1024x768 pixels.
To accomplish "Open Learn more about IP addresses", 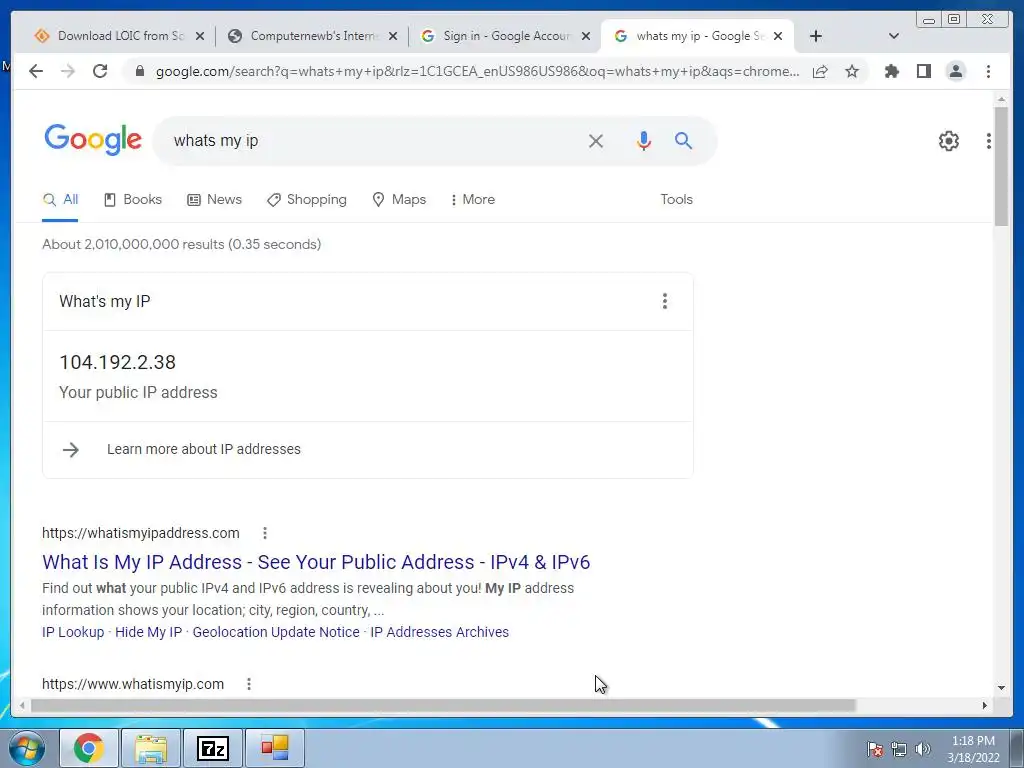I will (204, 449).
